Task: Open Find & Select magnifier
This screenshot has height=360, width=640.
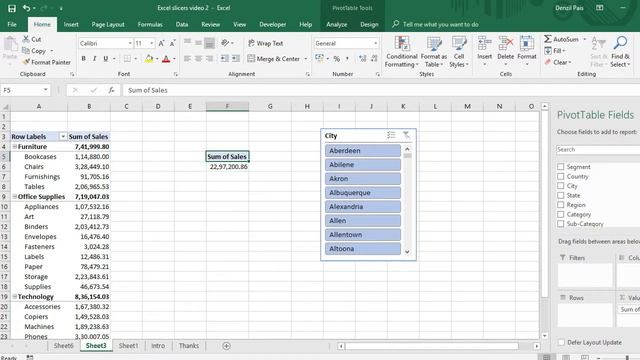Action: coord(620,51)
